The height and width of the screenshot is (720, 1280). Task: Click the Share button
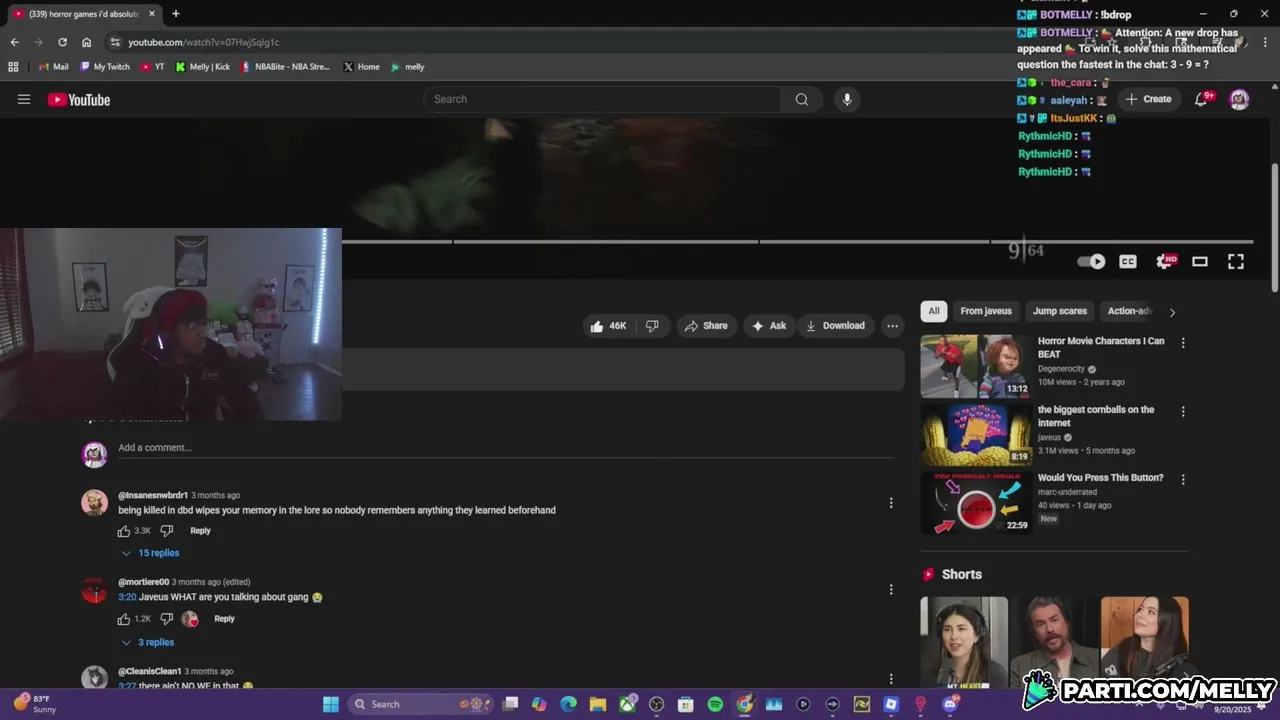pyautogui.click(x=706, y=326)
